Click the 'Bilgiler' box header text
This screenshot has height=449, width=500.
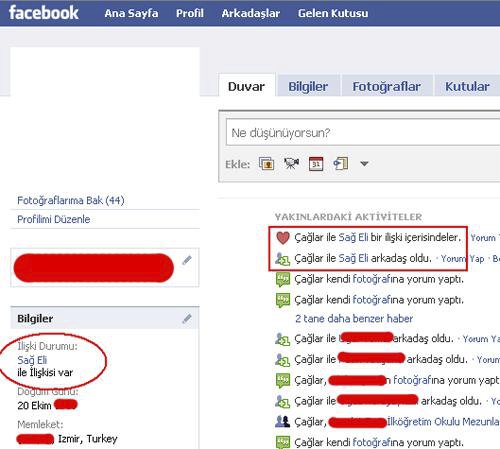[35, 318]
